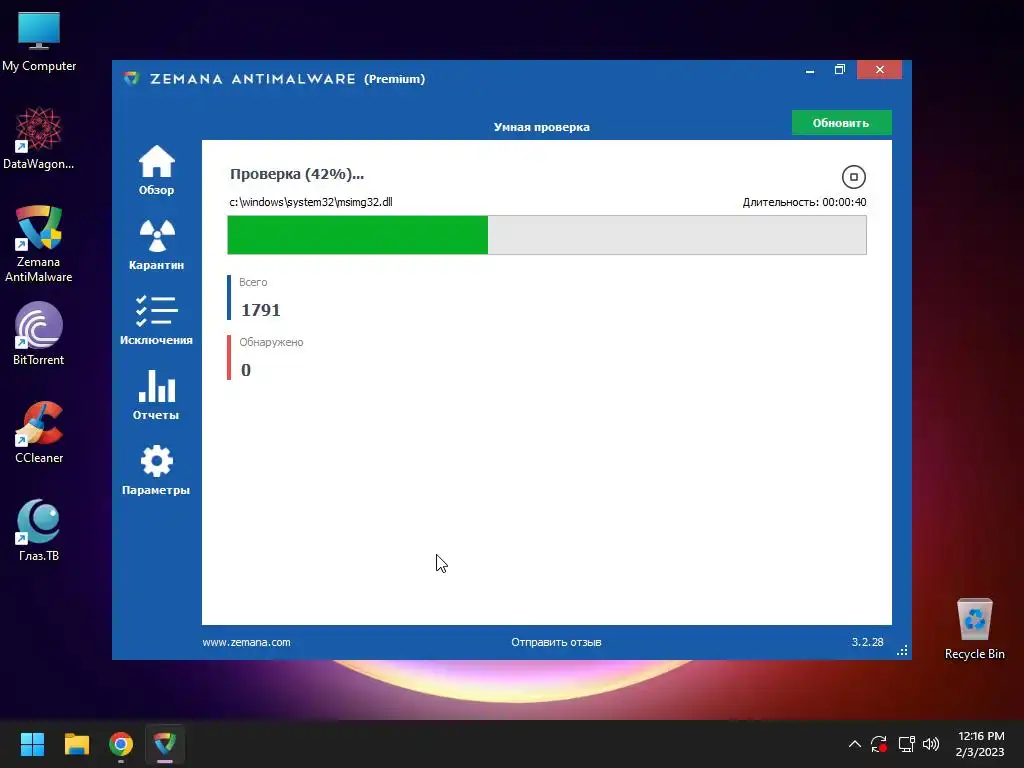1024x768 pixels.
Task: Open Chrome from the taskbar
Action: click(x=121, y=744)
